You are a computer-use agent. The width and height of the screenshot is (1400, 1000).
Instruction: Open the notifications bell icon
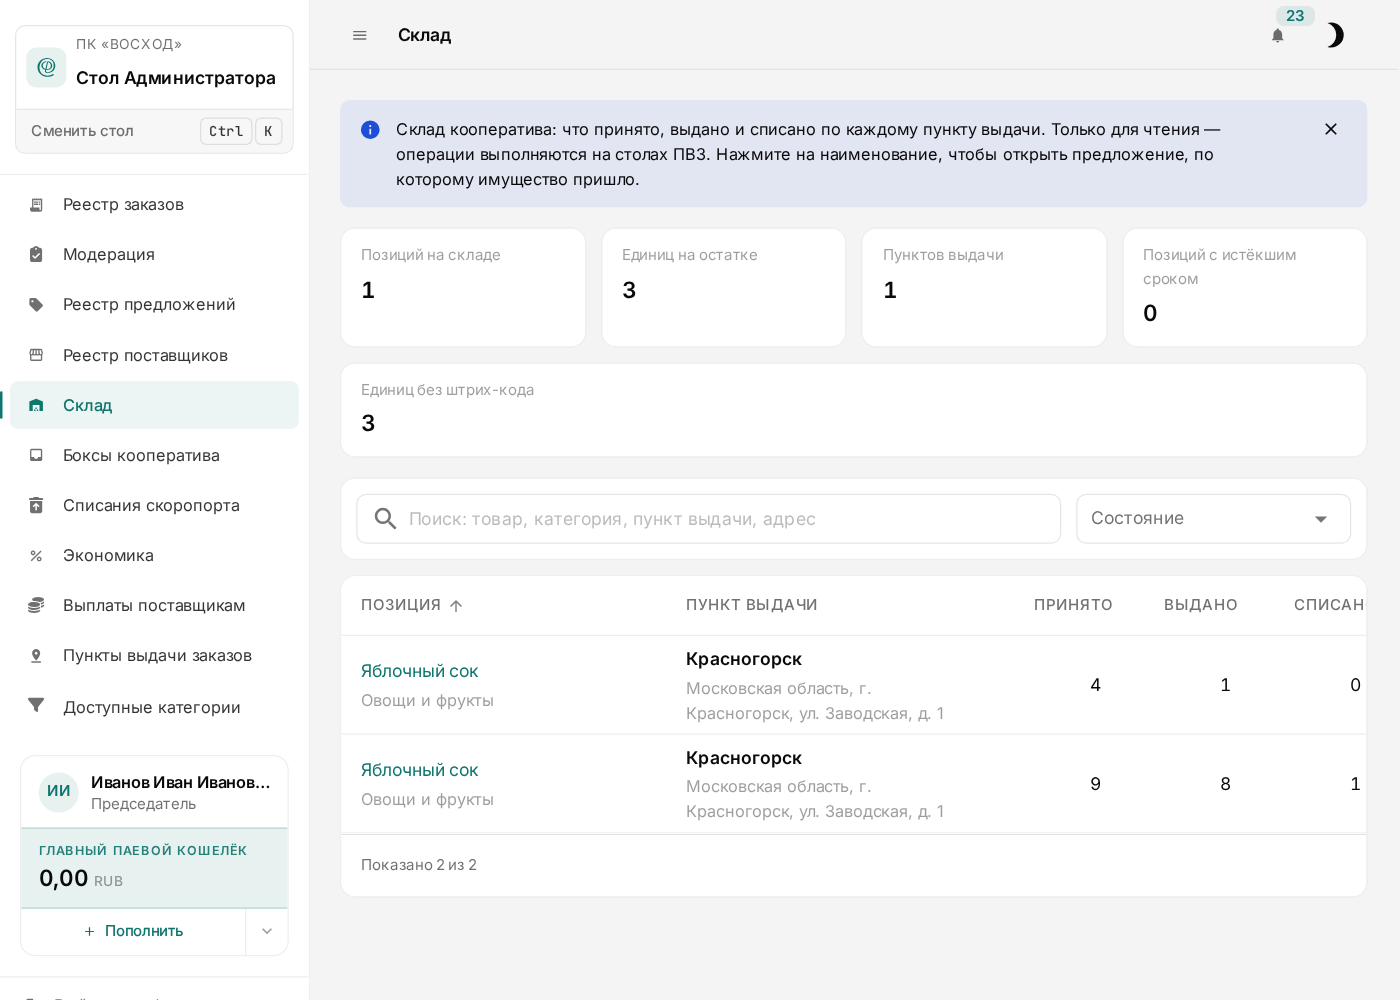pos(1277,36)
